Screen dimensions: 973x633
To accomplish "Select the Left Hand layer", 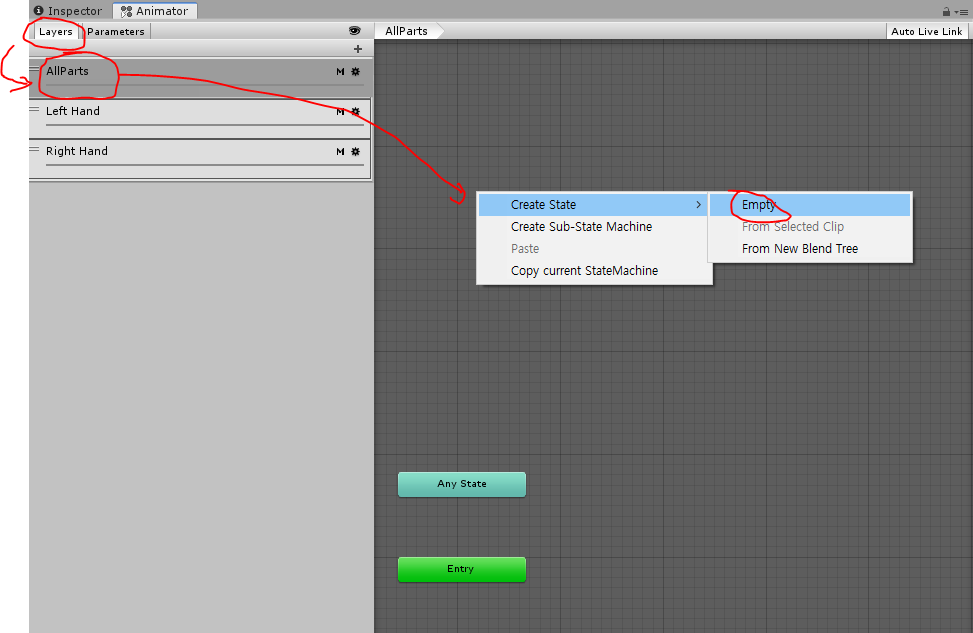I will coord(200,118).
